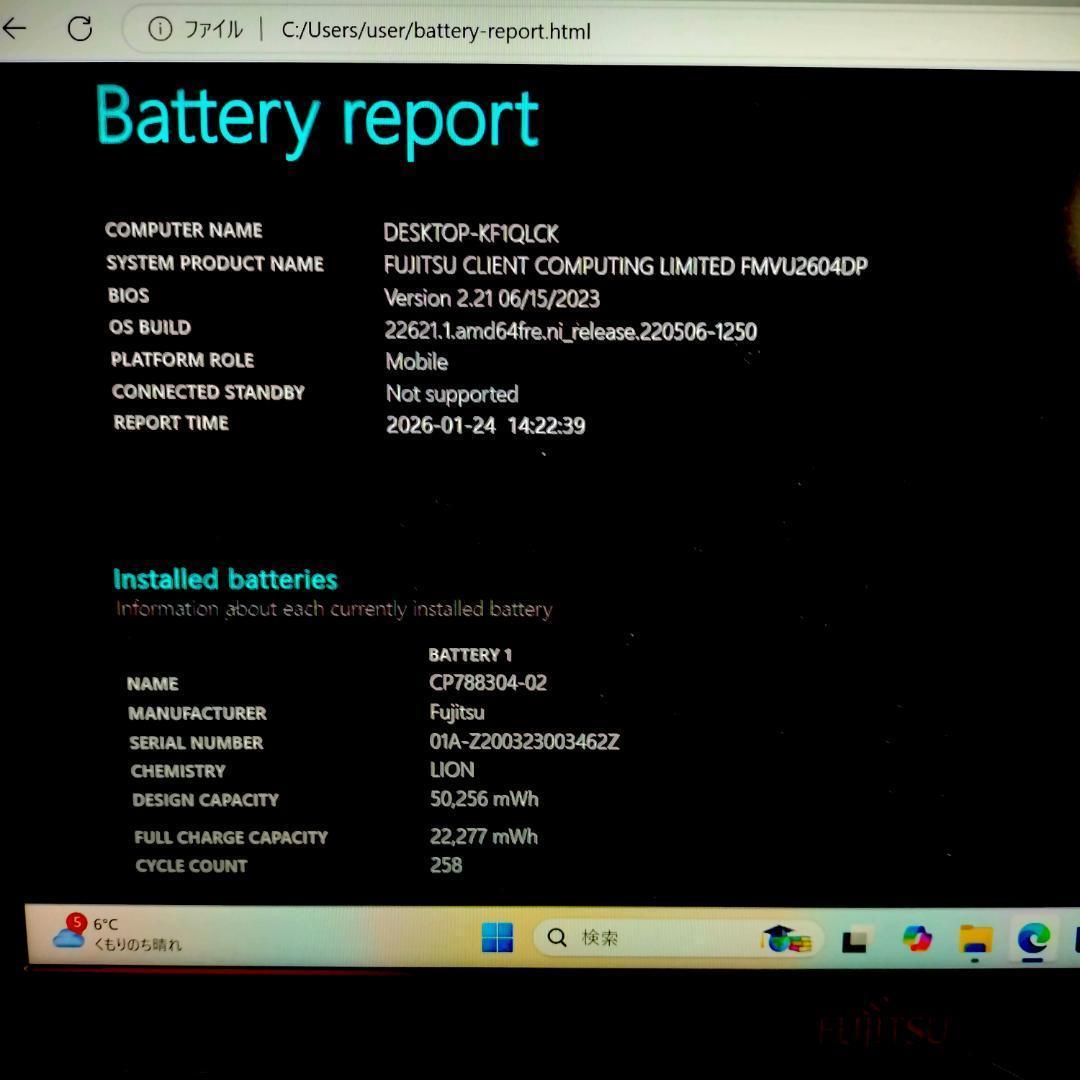Image resolution: width=1080 pixels, height=1080 pixels.
Task: Launch Copilot from the taskbar
Action: [x=919, y=938]
